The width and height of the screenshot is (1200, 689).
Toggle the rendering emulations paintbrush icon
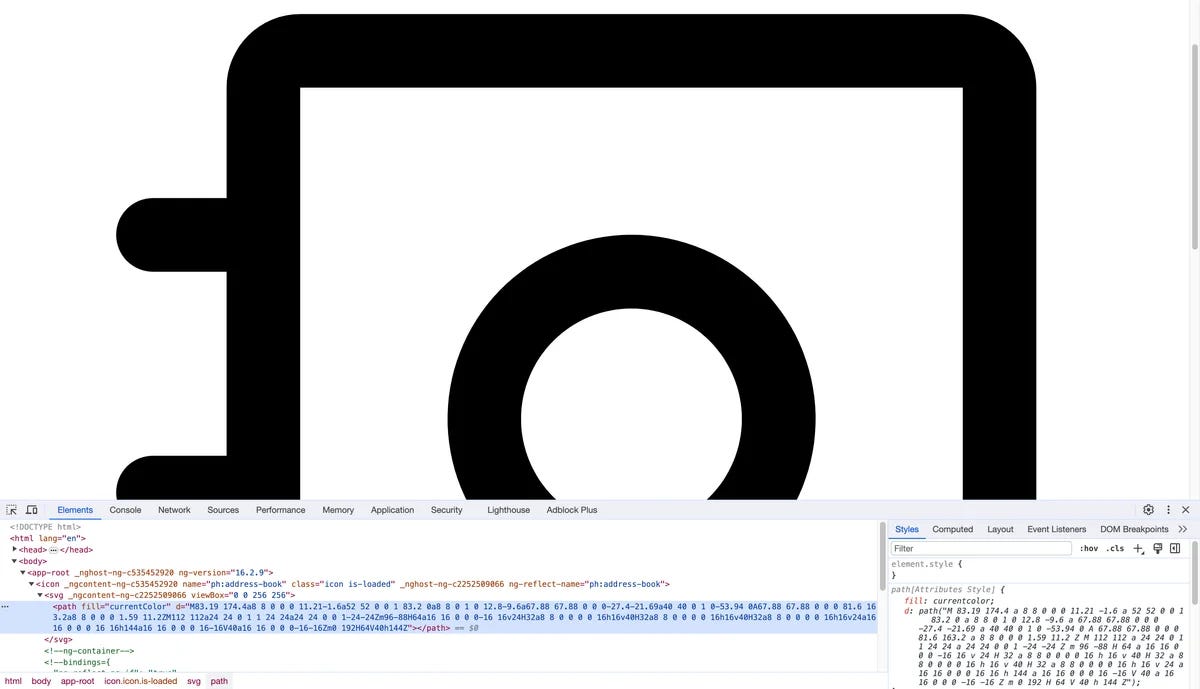coord(1158,548)
